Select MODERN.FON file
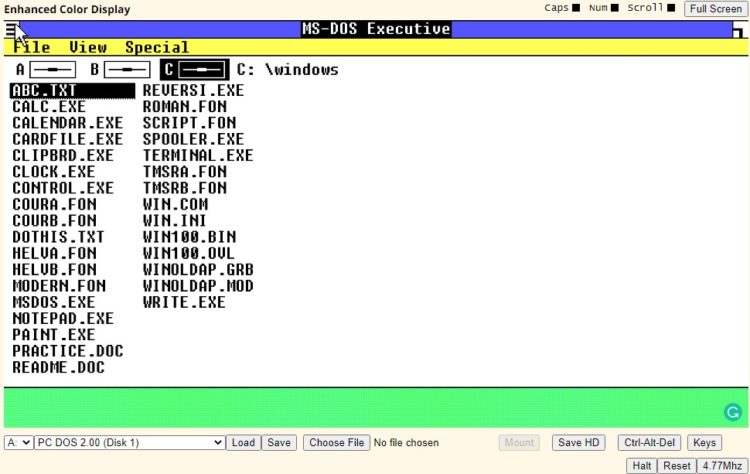 [59, 286]
